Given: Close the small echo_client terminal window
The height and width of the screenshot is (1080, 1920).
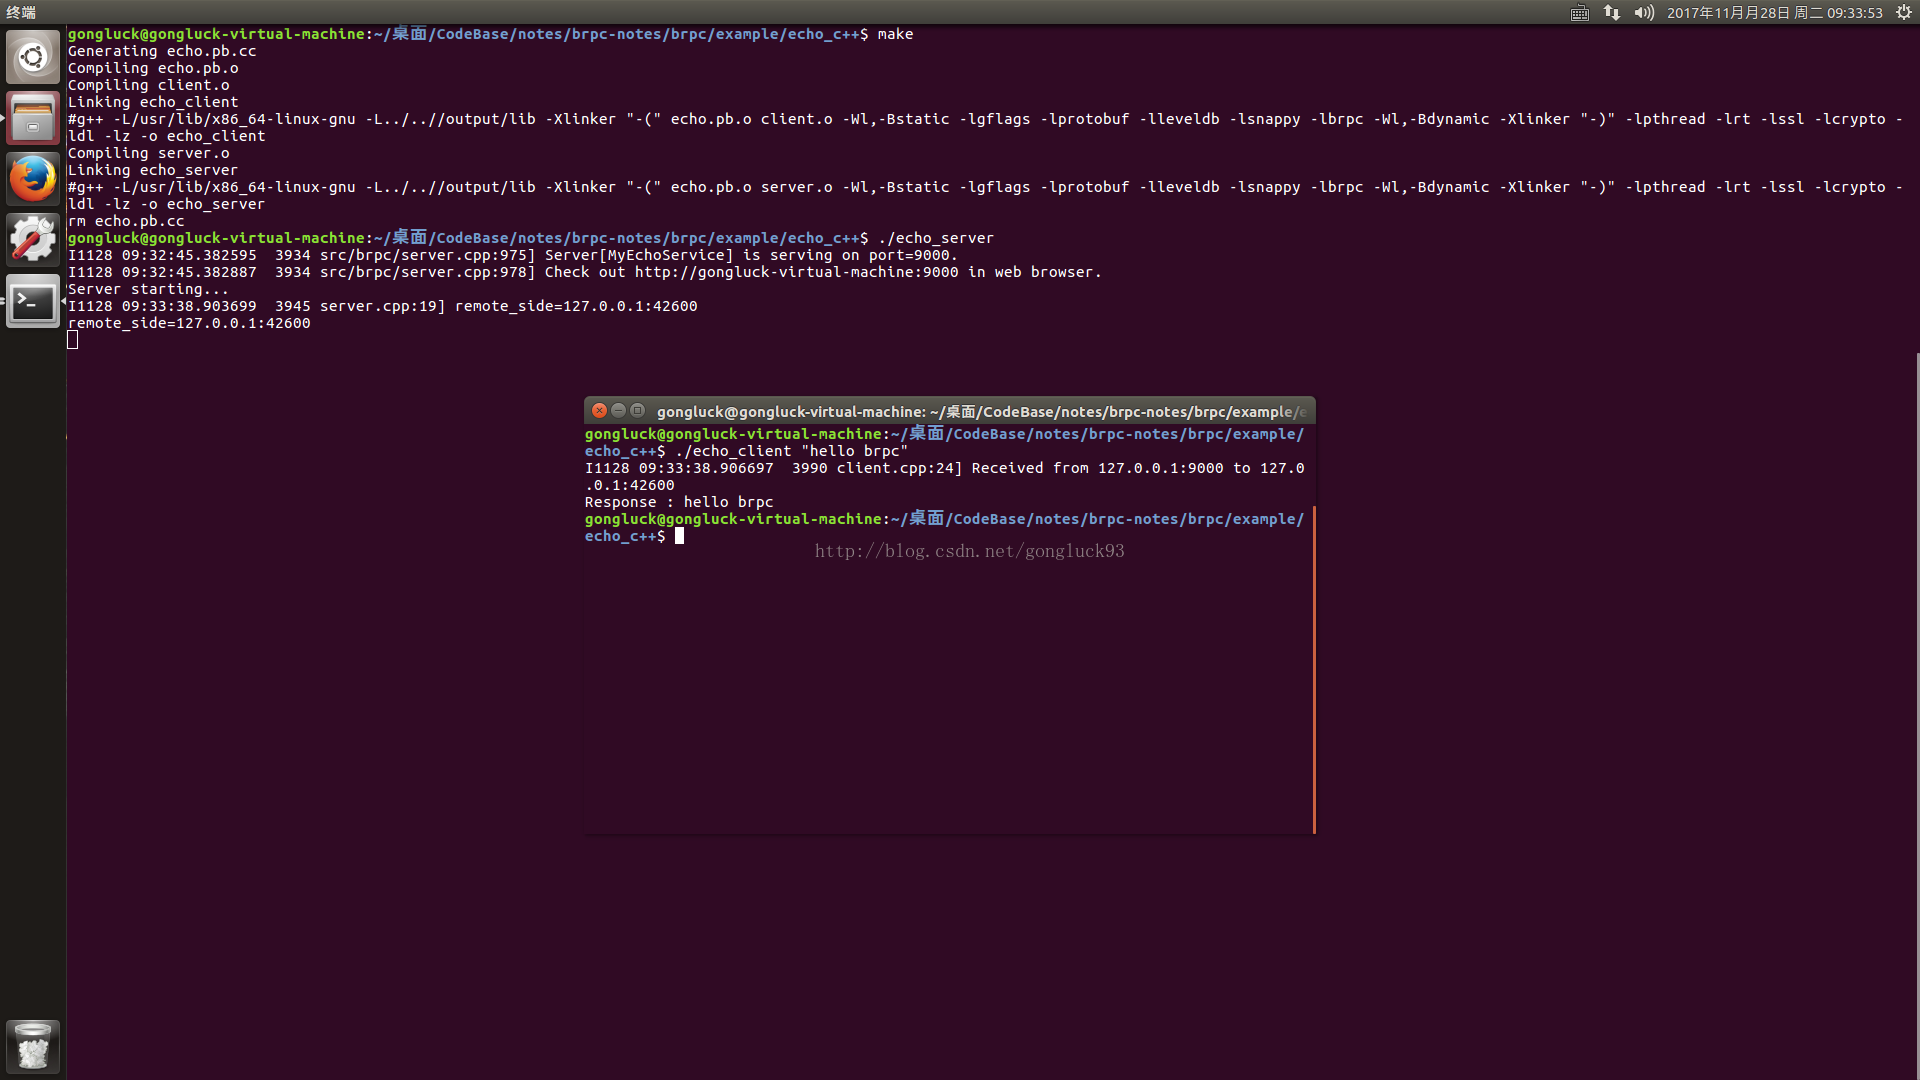Looking at the screenshot, I should (x=599, y=411).
